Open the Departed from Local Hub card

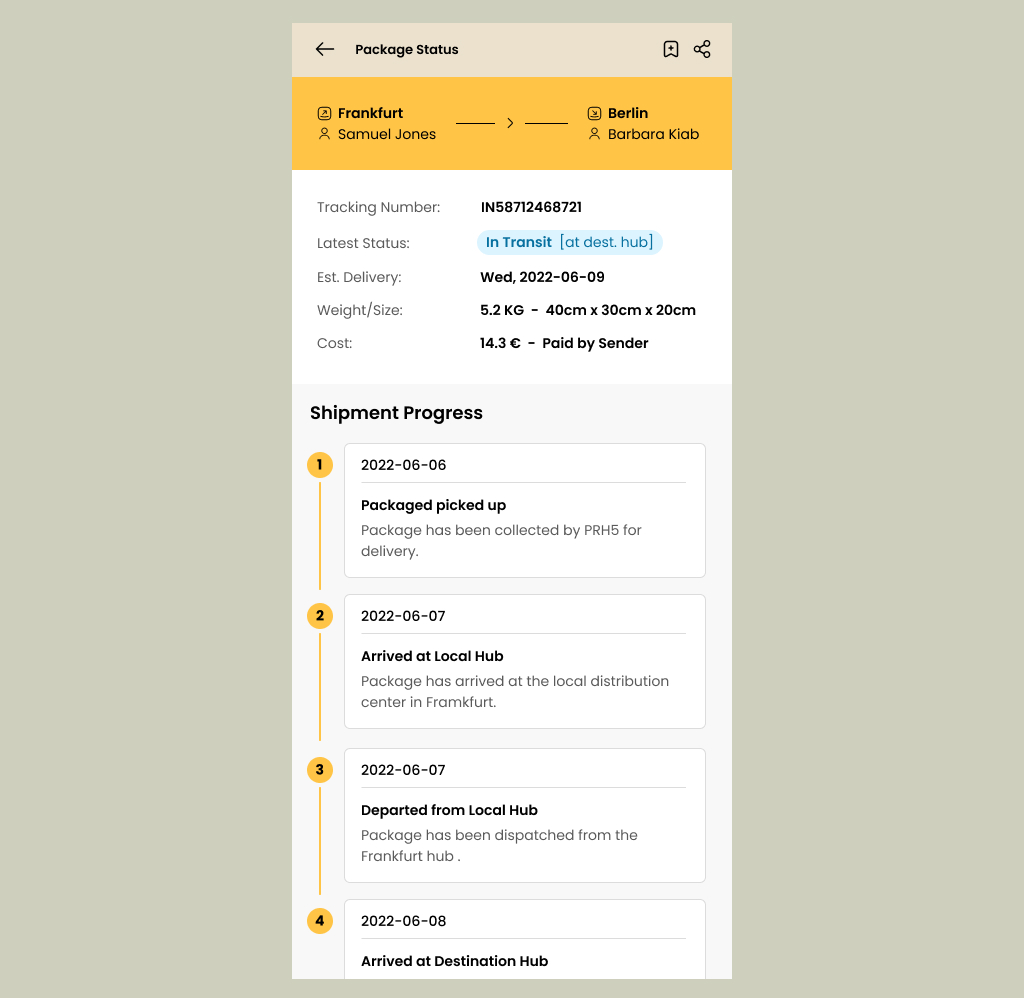[x=525, y=816]
